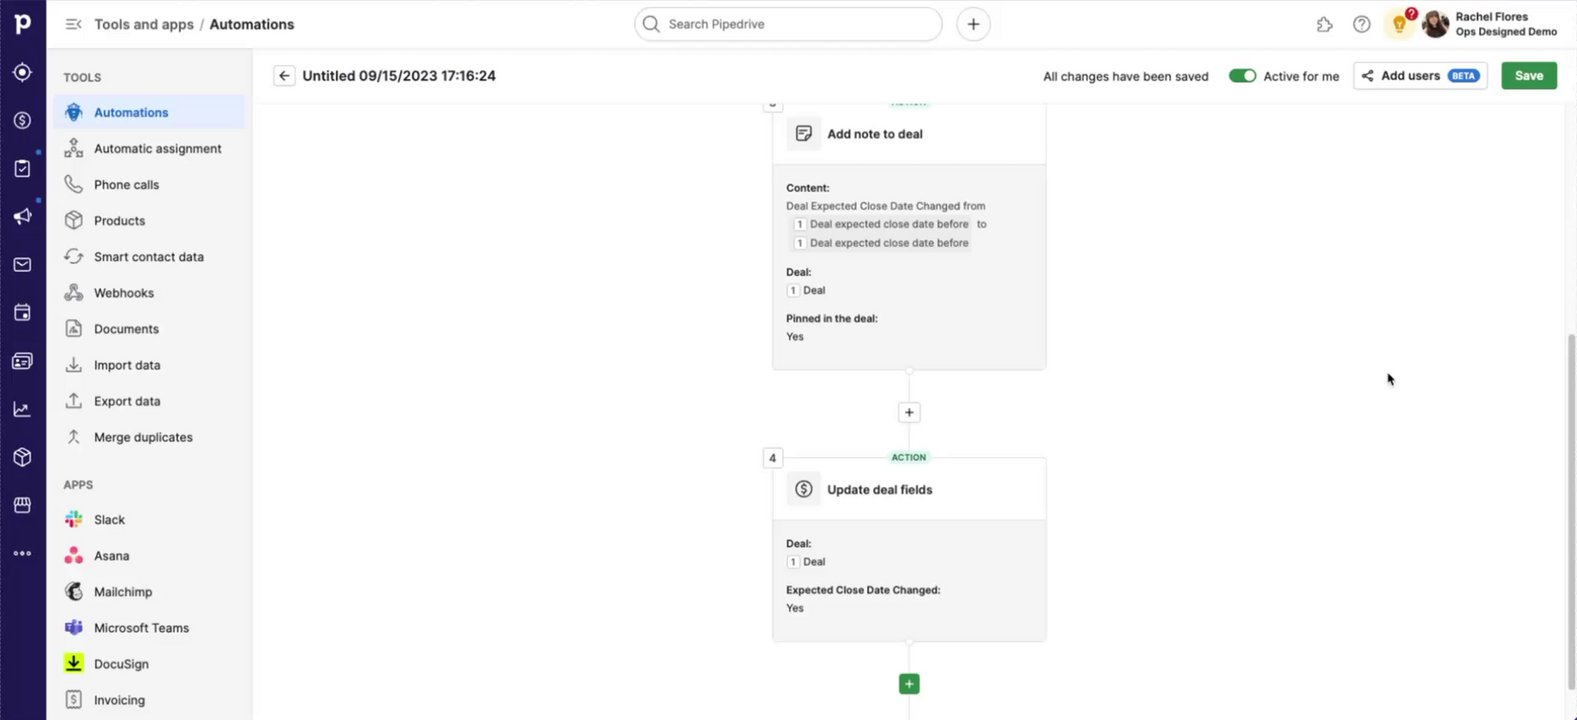
Task: Insert step between actions with plus button
Action: (909, 412)
